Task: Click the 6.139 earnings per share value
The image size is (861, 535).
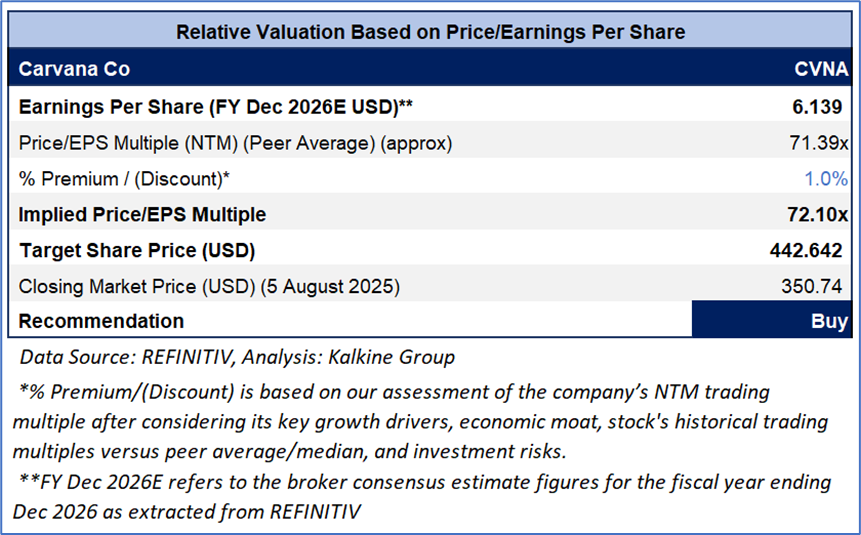Action: [x=820, y=106]
